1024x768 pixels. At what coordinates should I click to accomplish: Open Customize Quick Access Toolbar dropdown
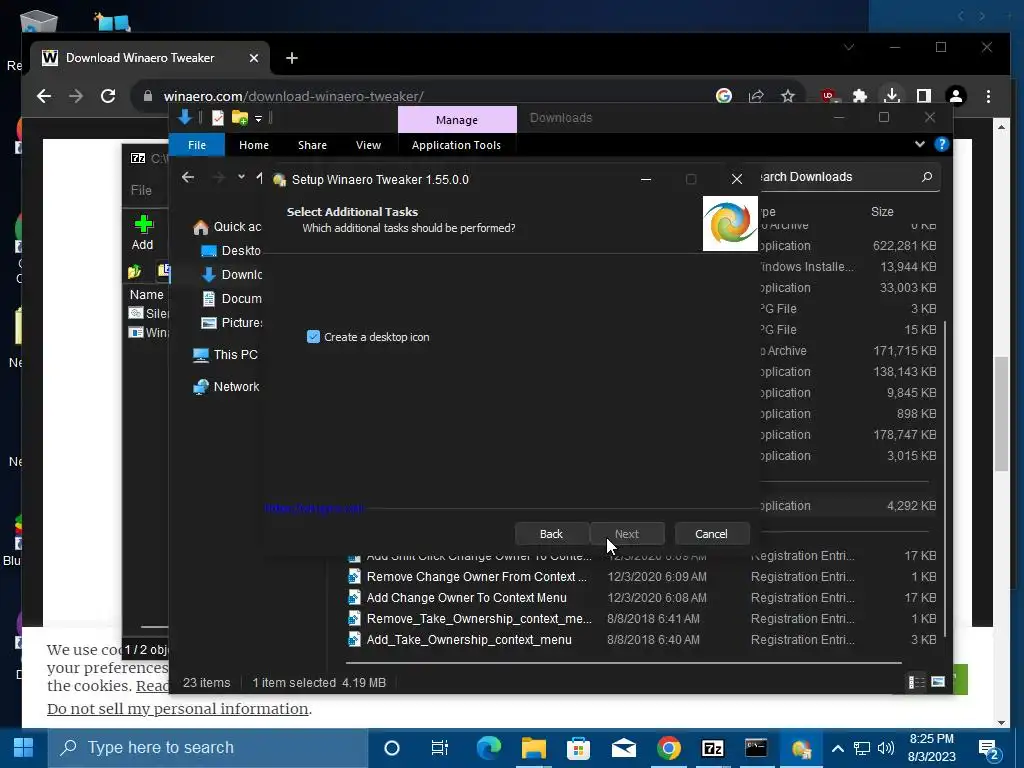pos(259,119)
